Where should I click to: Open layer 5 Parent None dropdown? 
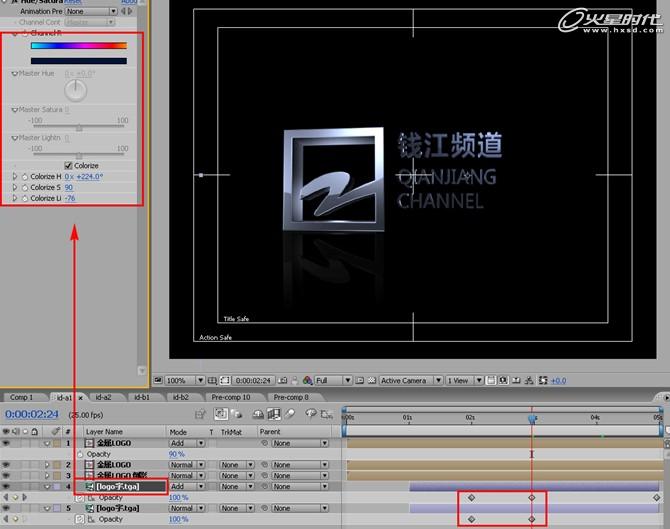[x=300, y=508]
